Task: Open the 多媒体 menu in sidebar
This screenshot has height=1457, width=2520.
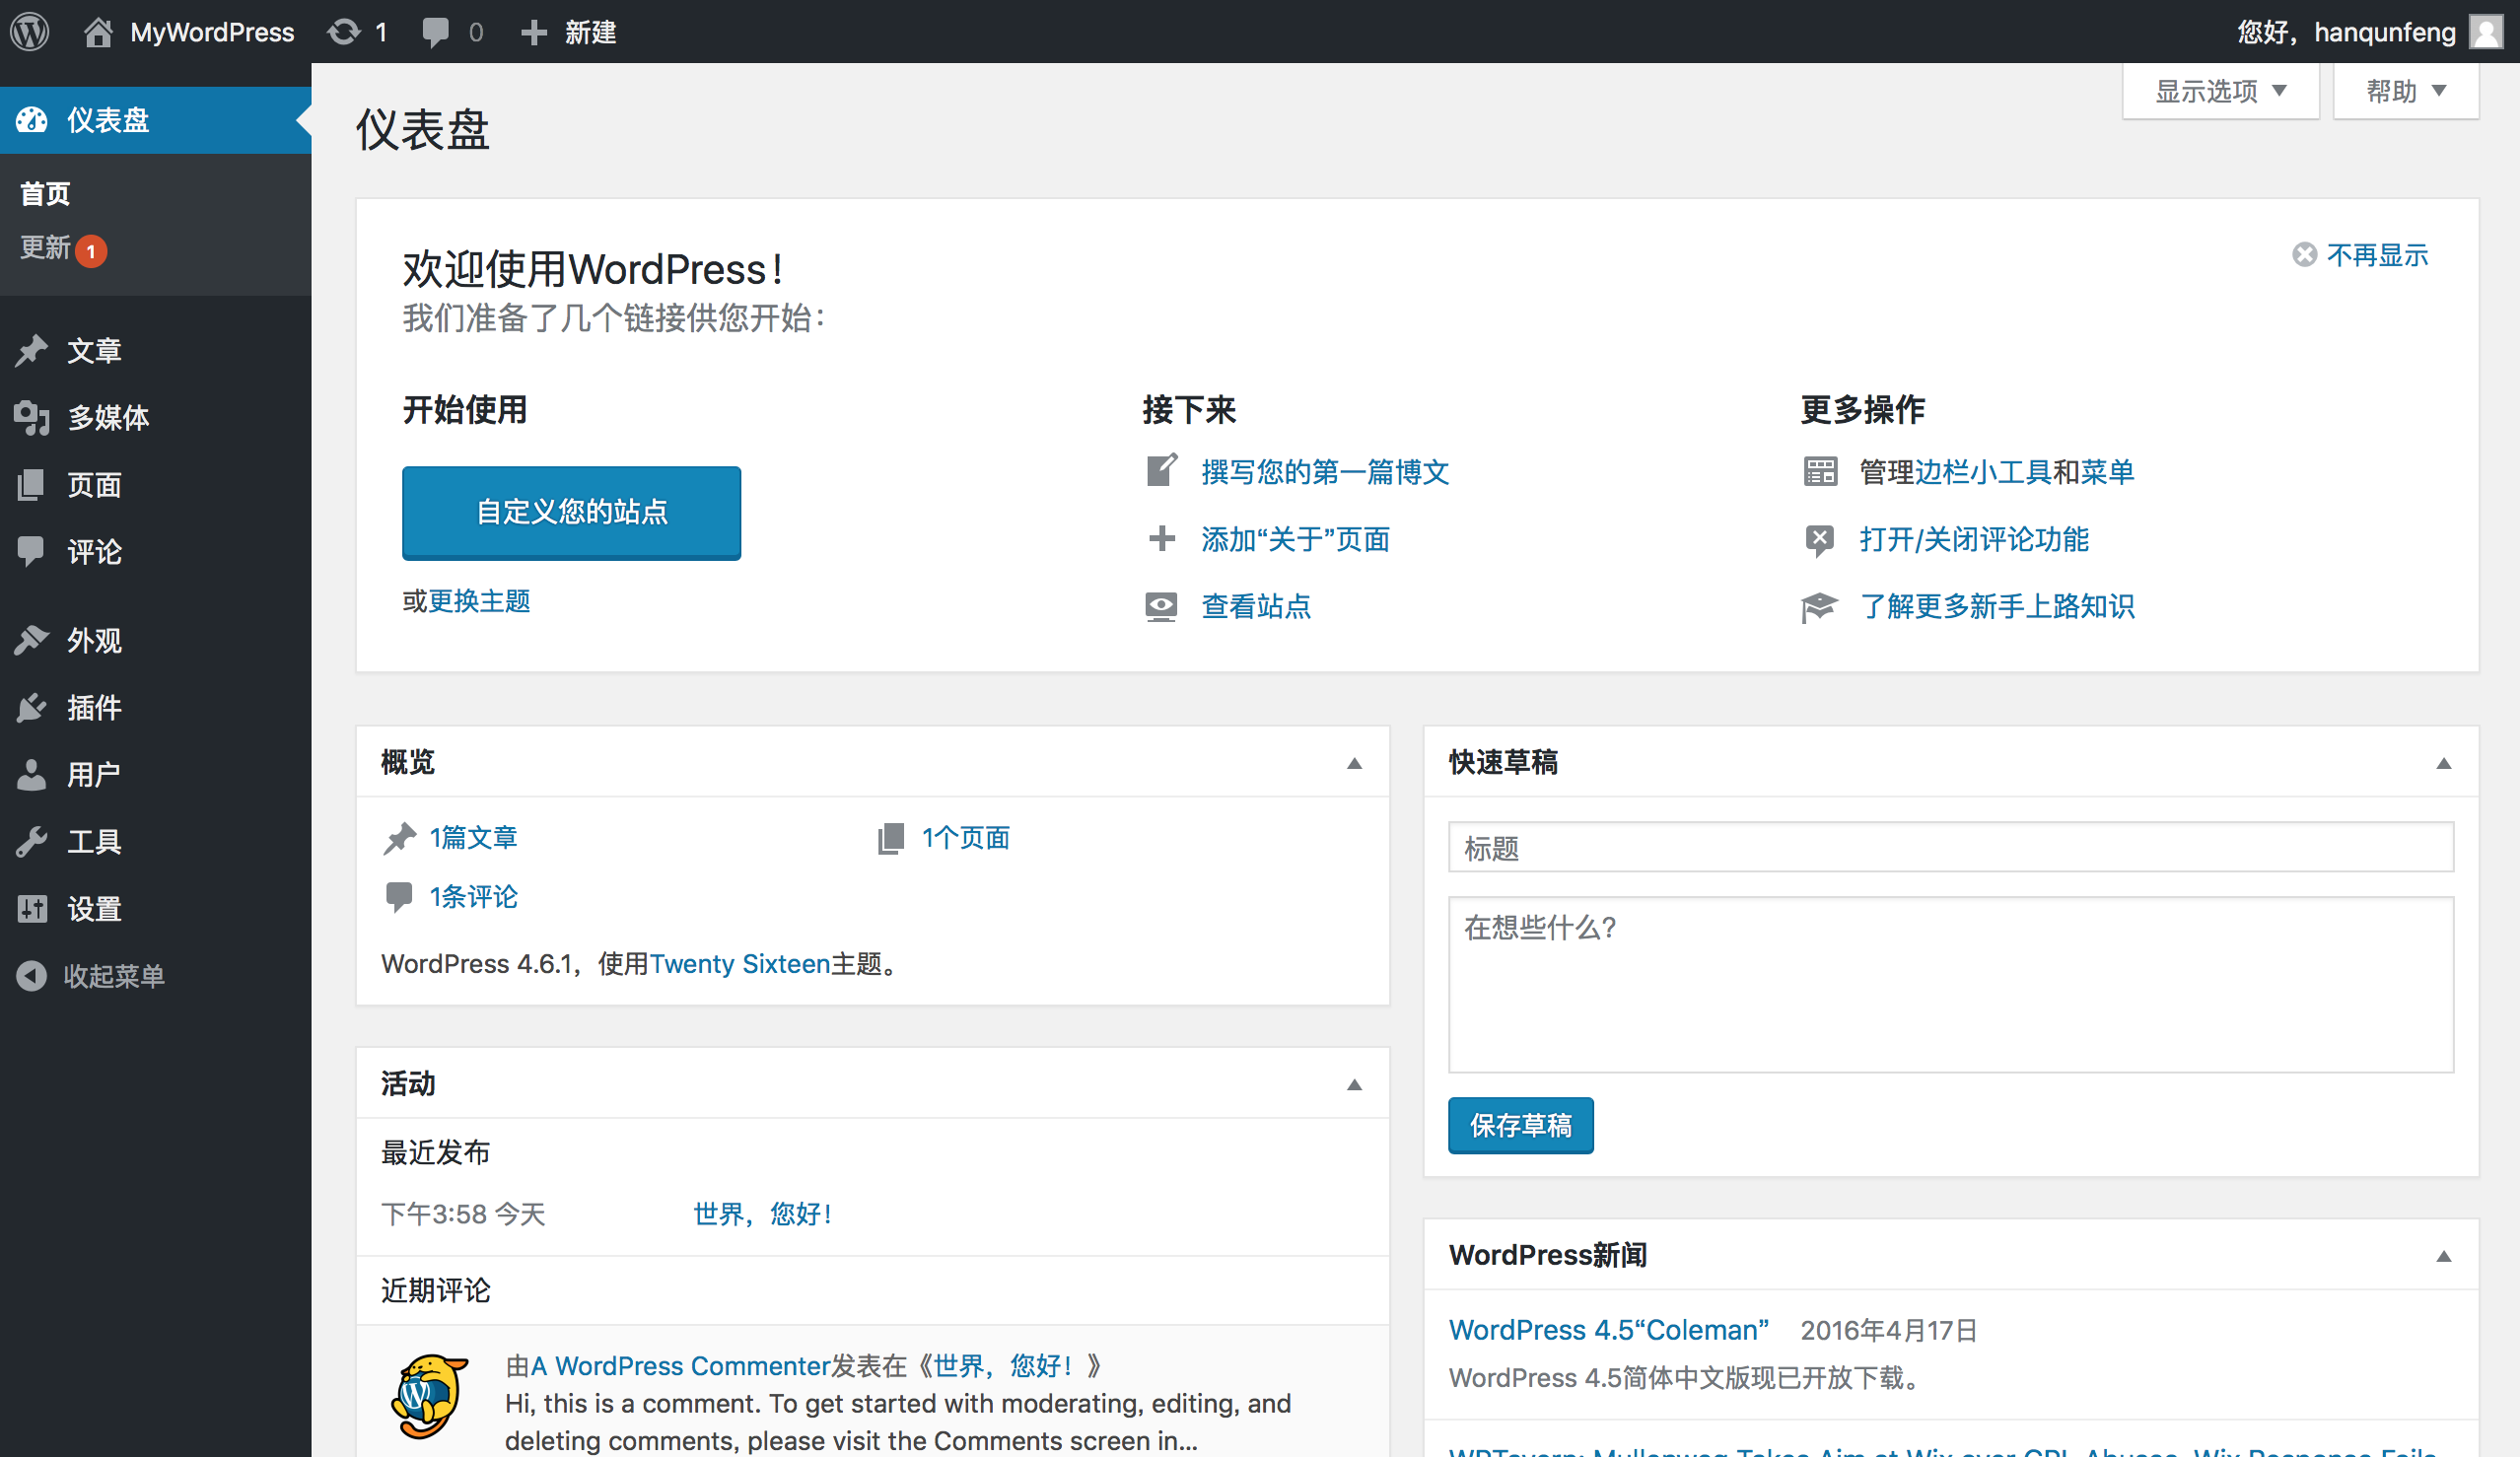Action: pyautogui.click(x=155, y=417)
